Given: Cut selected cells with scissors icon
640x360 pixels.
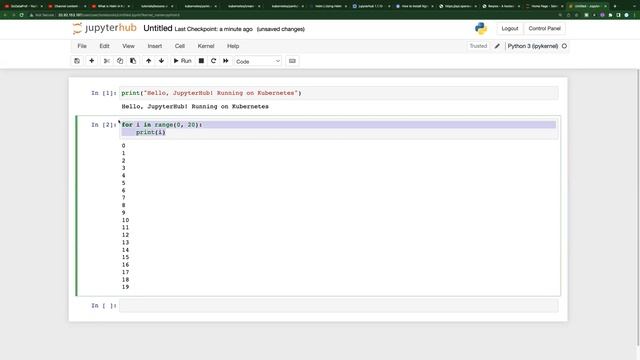Looking at the screenshot, I should [x=107, y=61].
